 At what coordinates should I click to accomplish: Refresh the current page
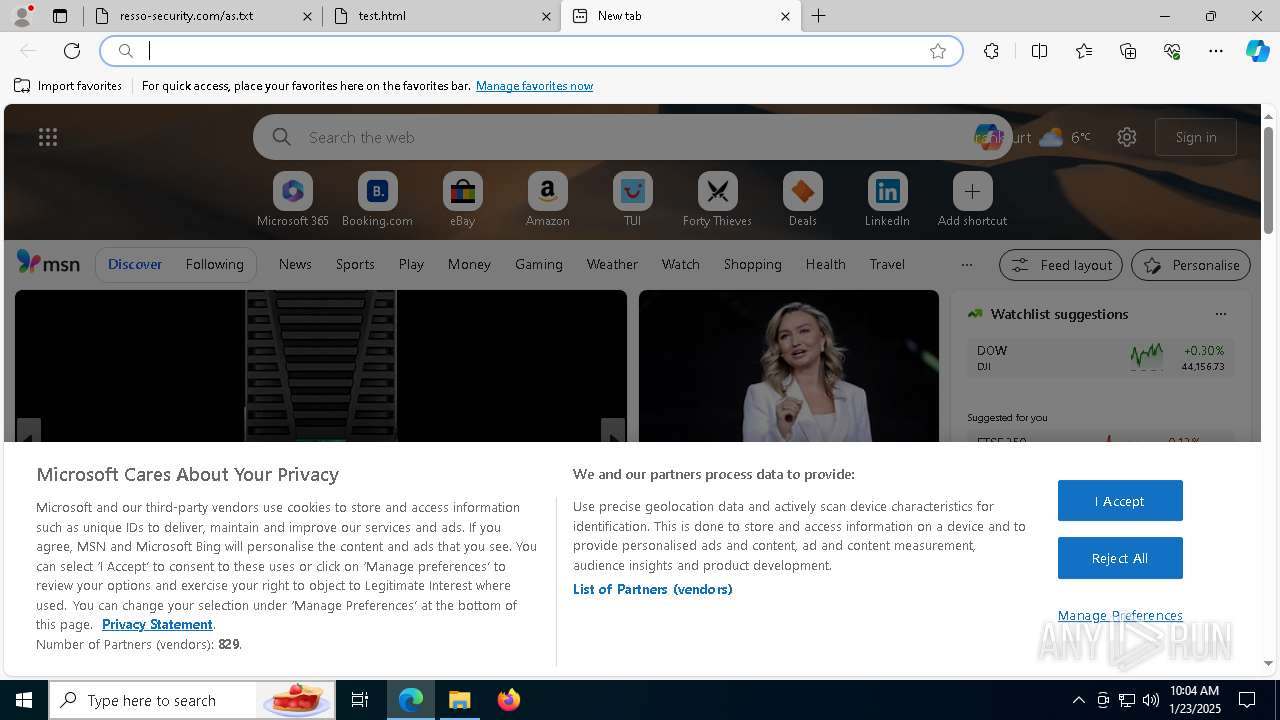click(x=72, y=51)
